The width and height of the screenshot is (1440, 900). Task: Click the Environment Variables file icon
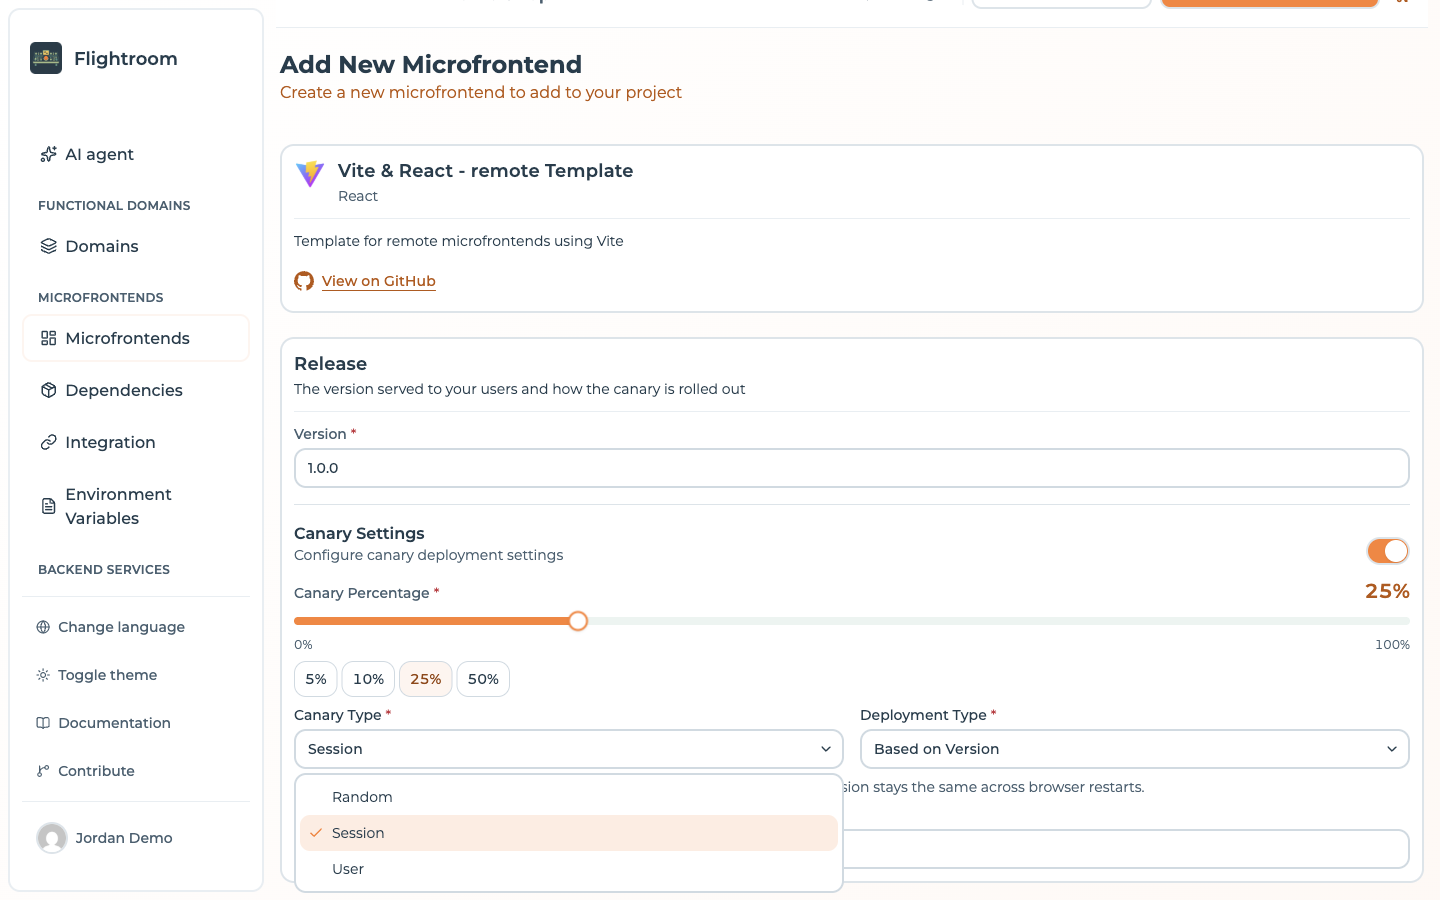[x=48, y=506]
